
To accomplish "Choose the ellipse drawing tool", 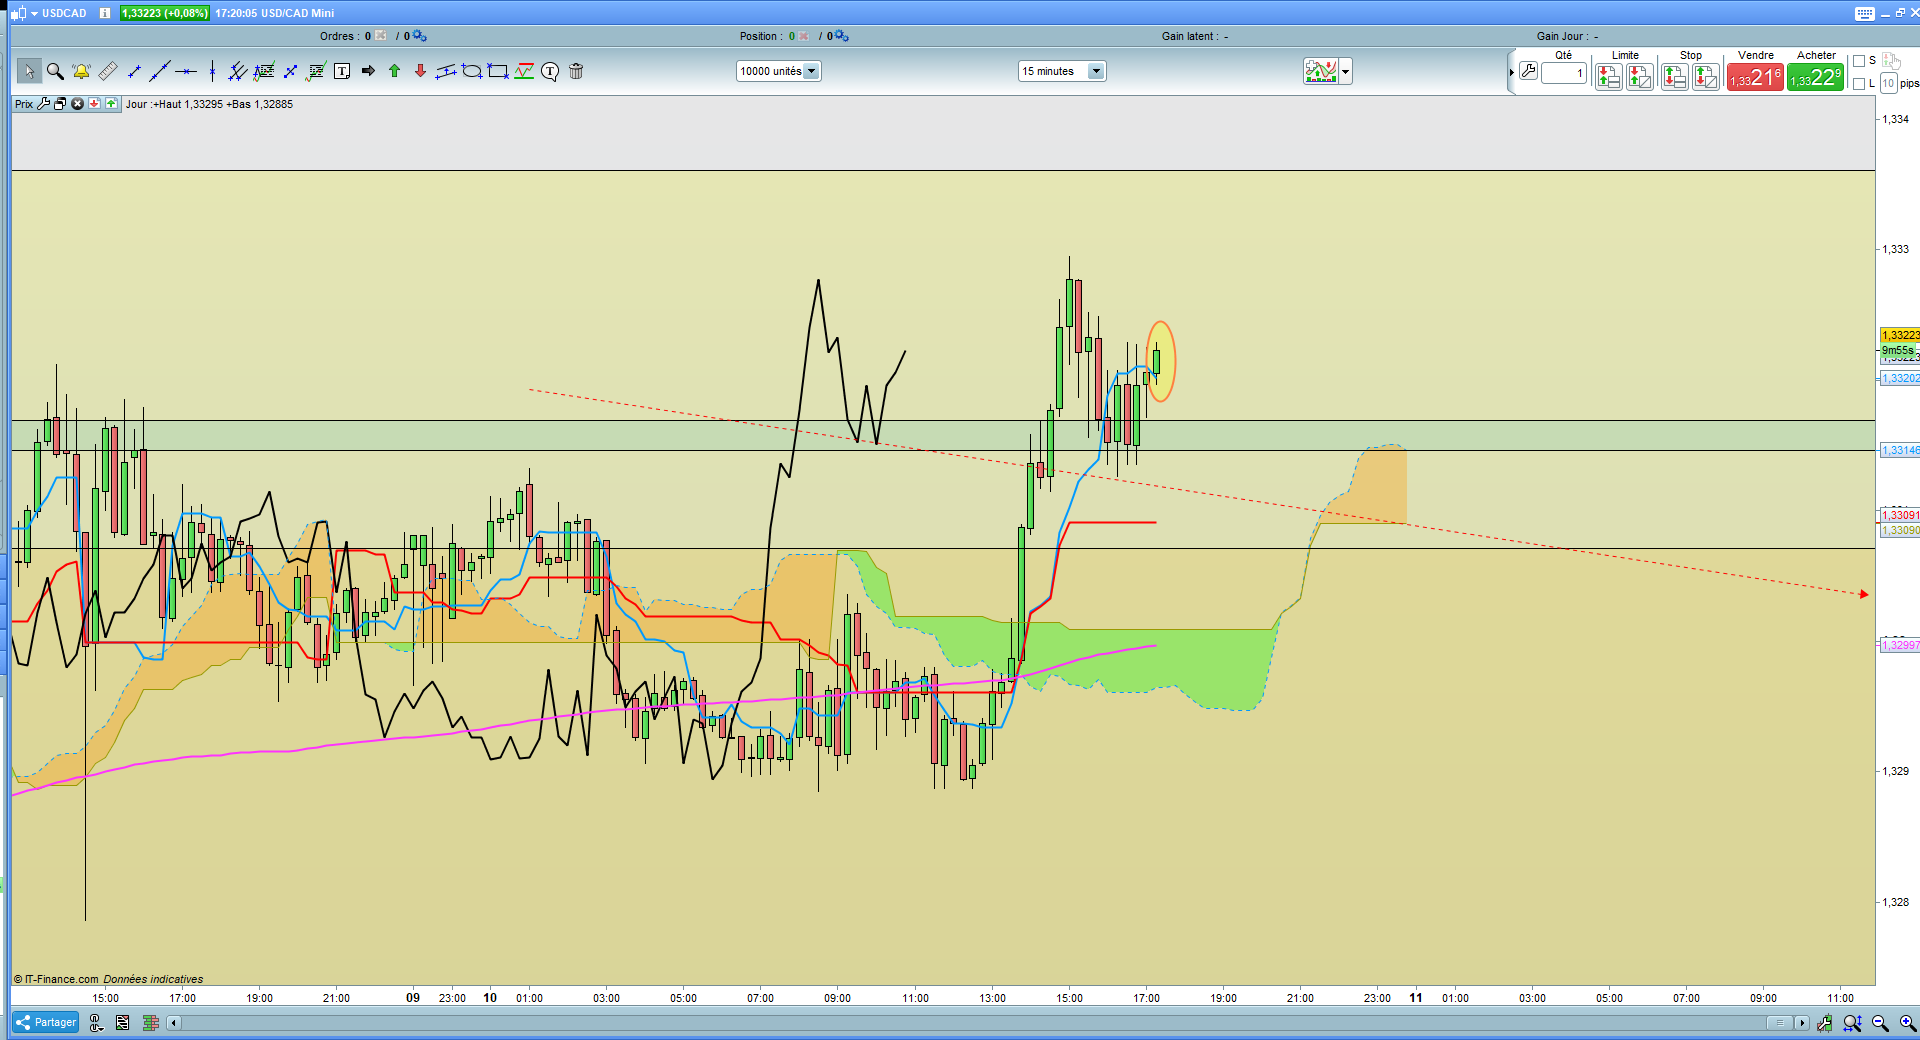I will click(x=472, y=71).
